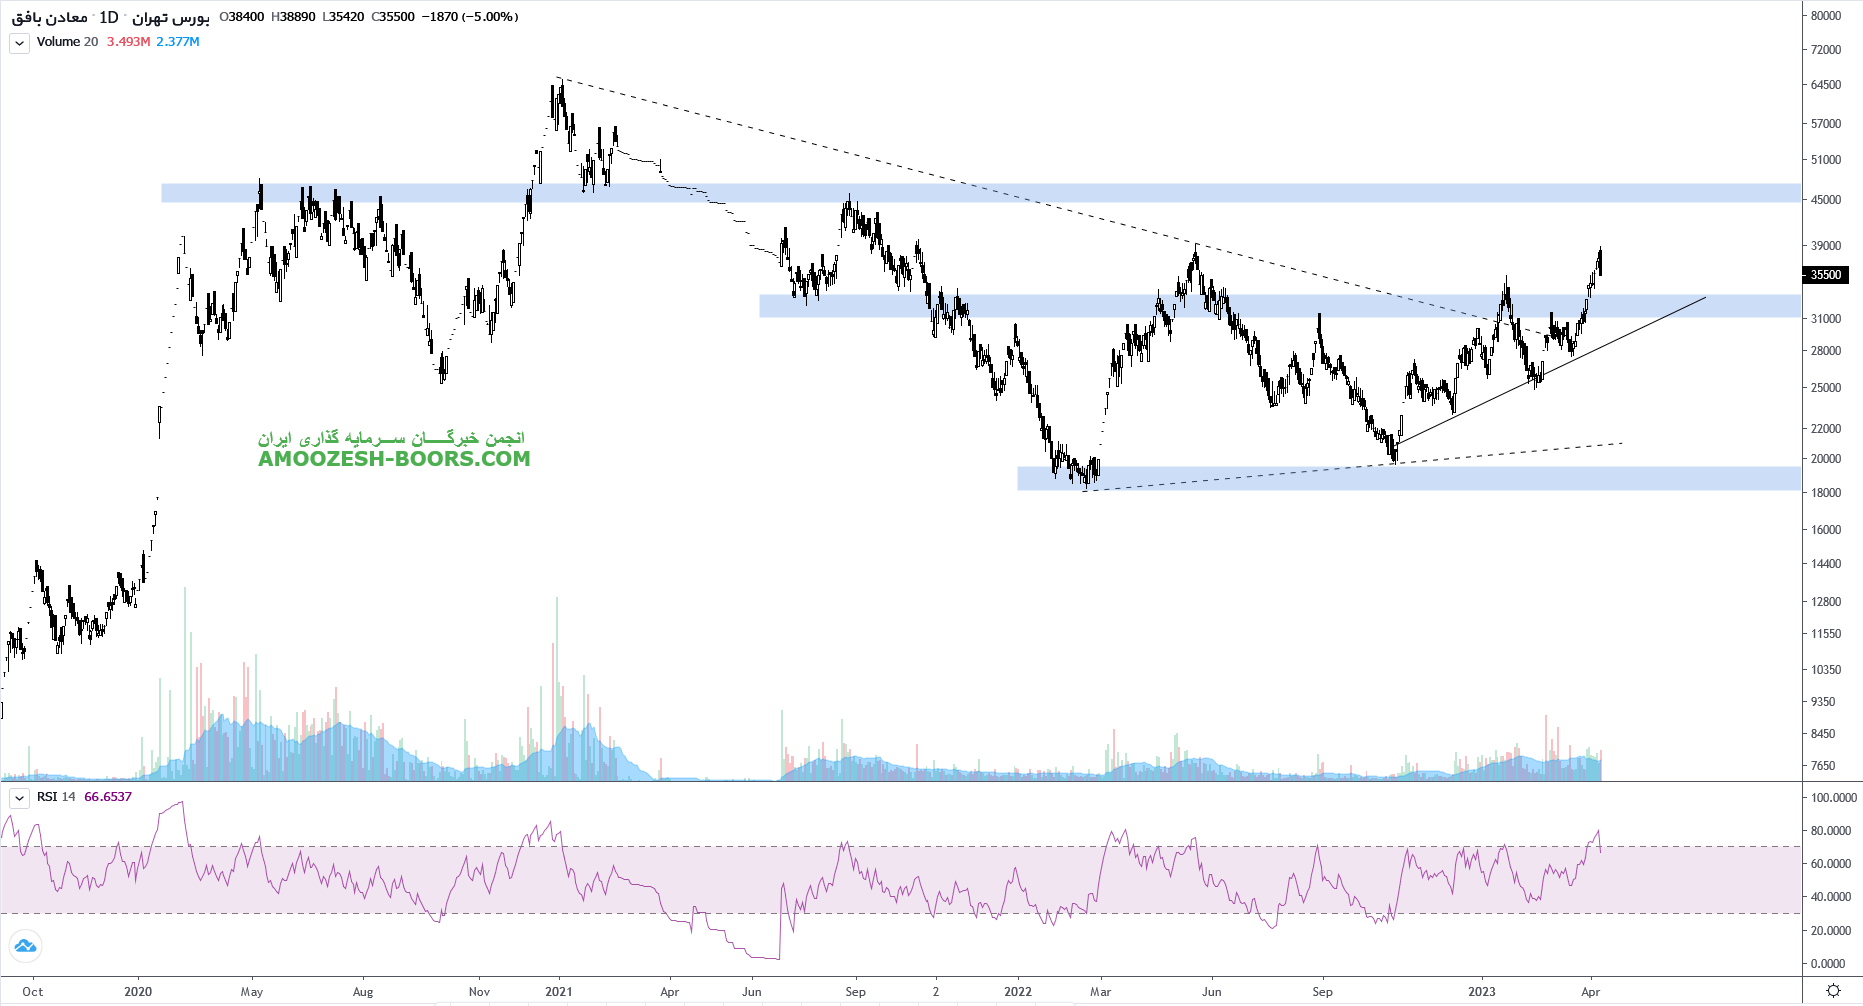Click the blue 2.377M volume value
The height and width of the screenshot is (1006, 1863).
coord(178,42)
